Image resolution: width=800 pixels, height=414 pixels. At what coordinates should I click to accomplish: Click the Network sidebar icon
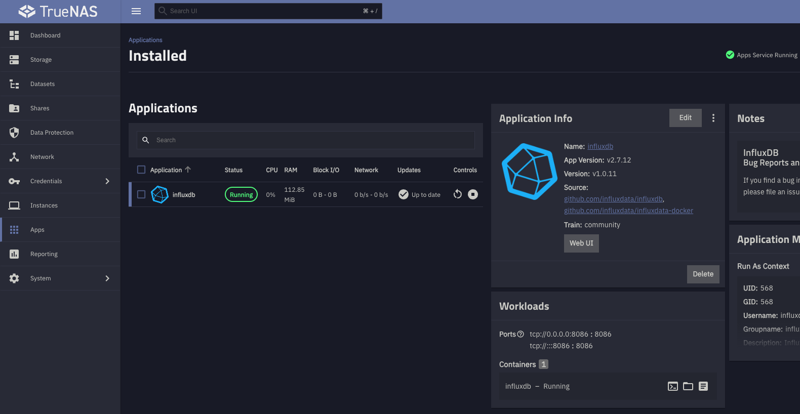pos(14,157)
